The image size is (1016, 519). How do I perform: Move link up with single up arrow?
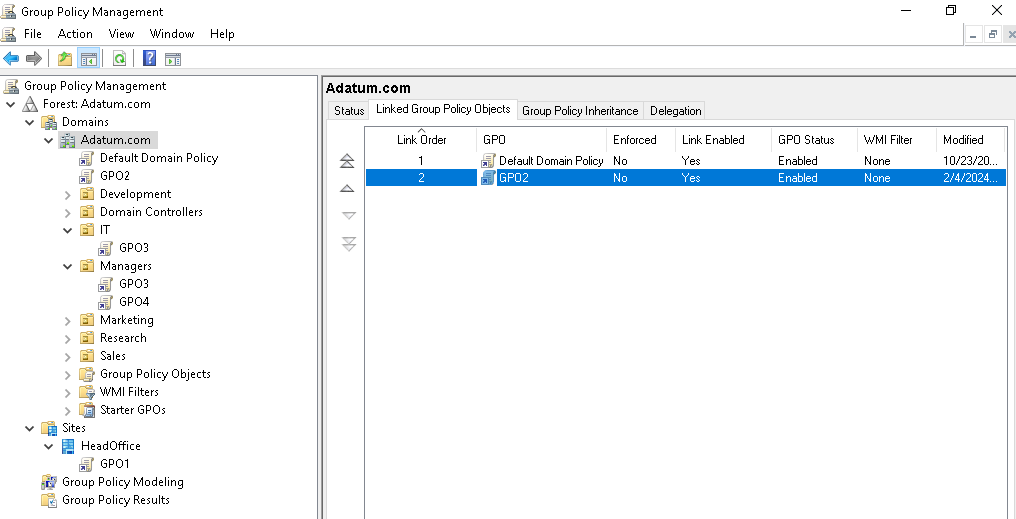[x=348, y=189]
